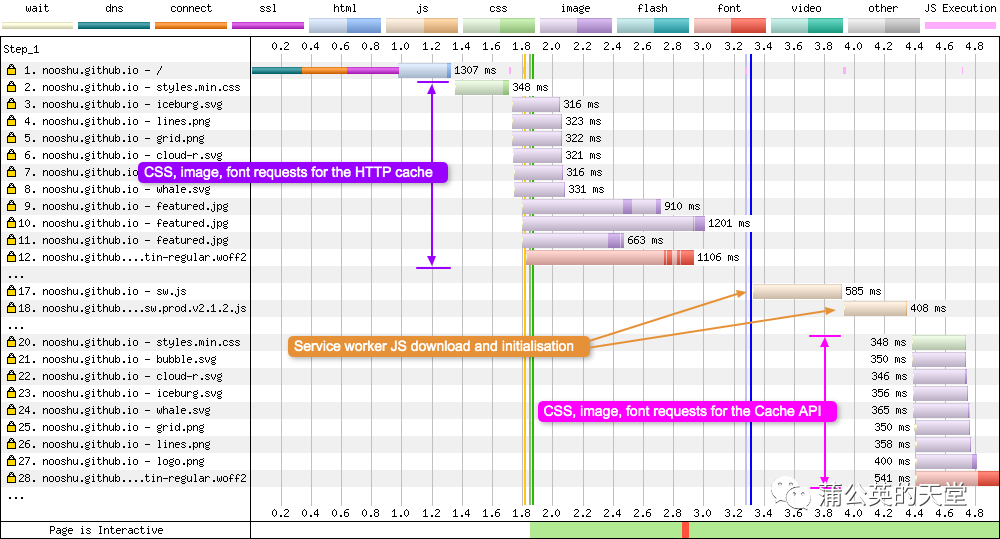Click the lock icon on request 11 featured.jpg
Screen dimensions: 1000x539
point(11,240)
